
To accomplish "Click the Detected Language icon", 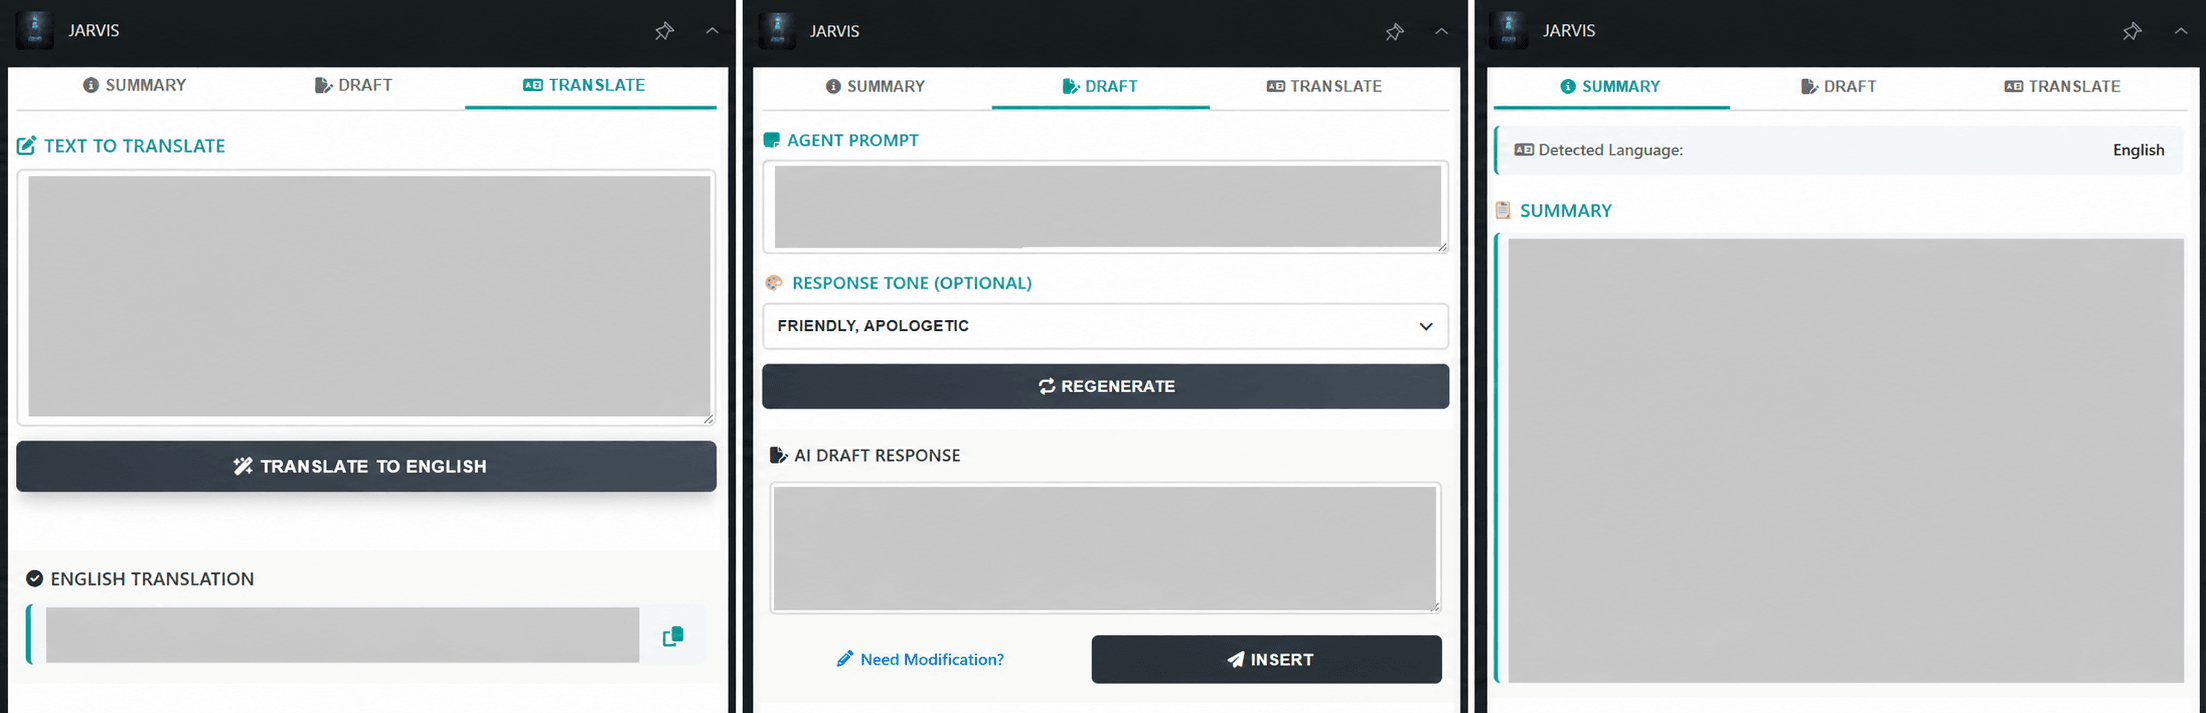I will click(x=1524, y=150).
